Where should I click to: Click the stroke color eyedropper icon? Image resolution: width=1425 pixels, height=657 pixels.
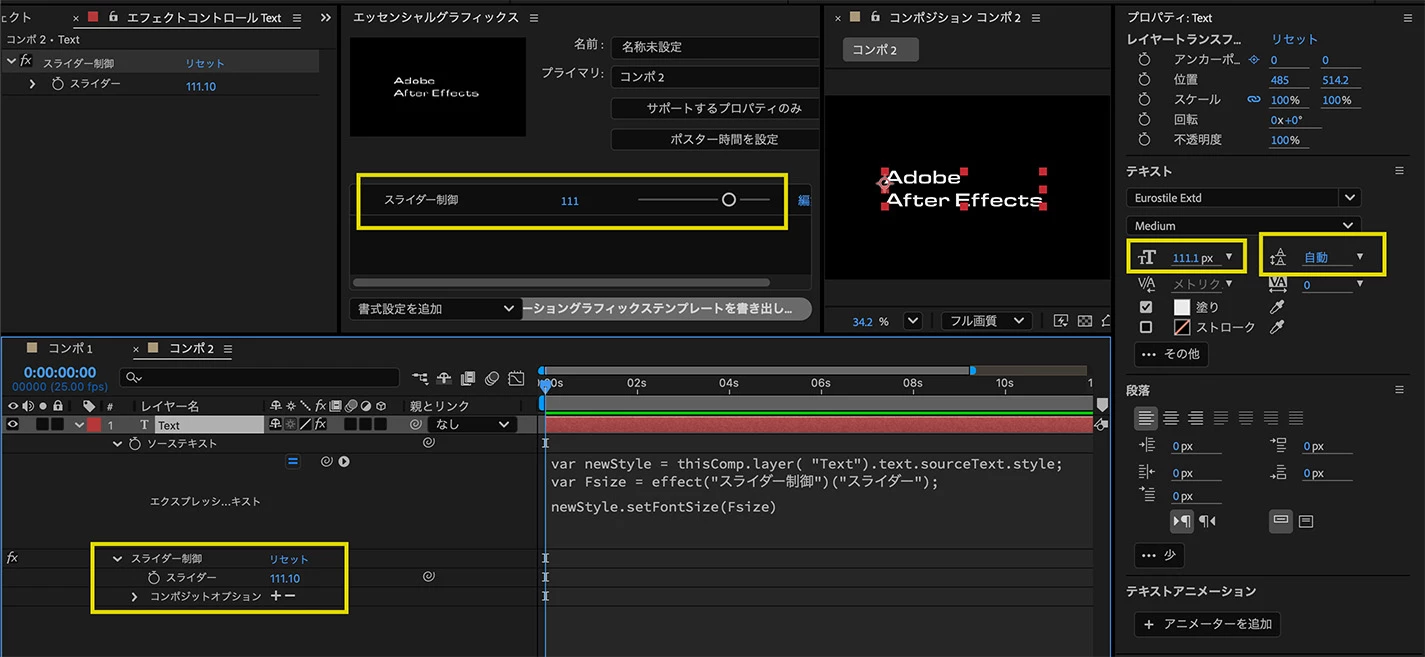click(x=1277, y=327)
